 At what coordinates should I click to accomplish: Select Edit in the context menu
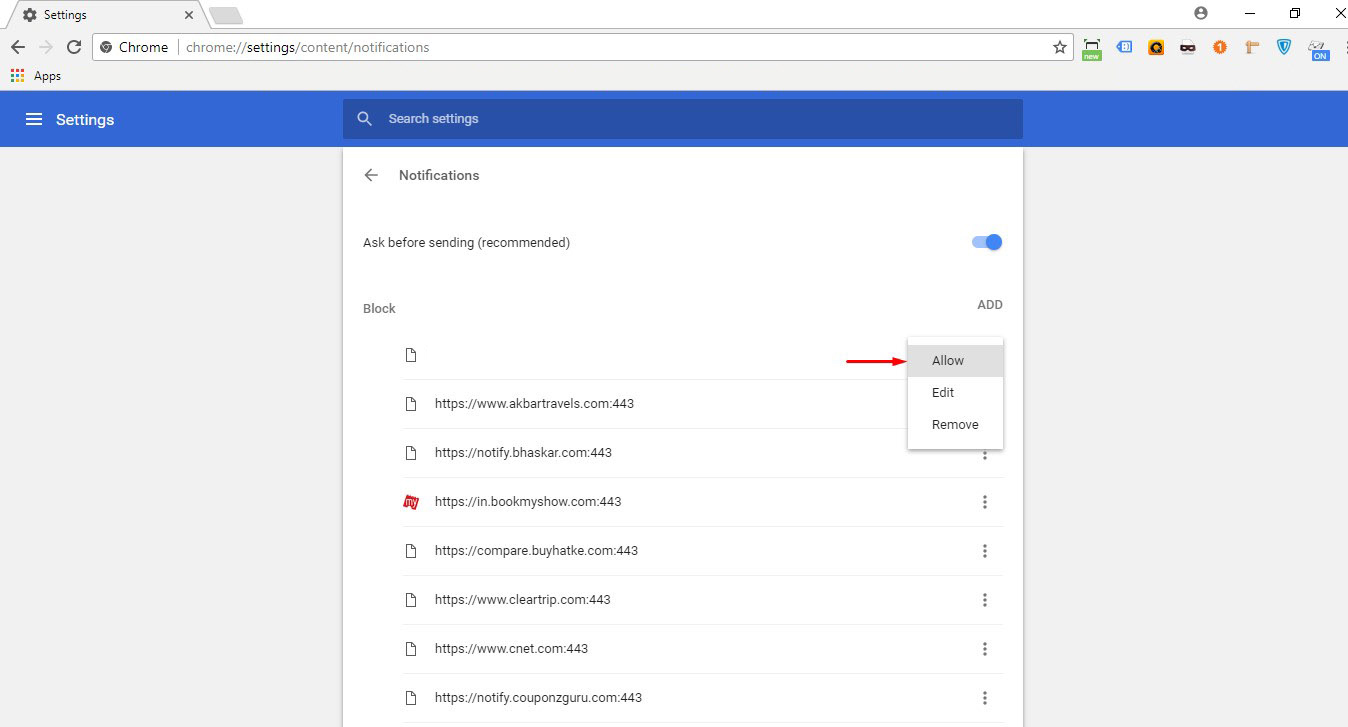942,392
